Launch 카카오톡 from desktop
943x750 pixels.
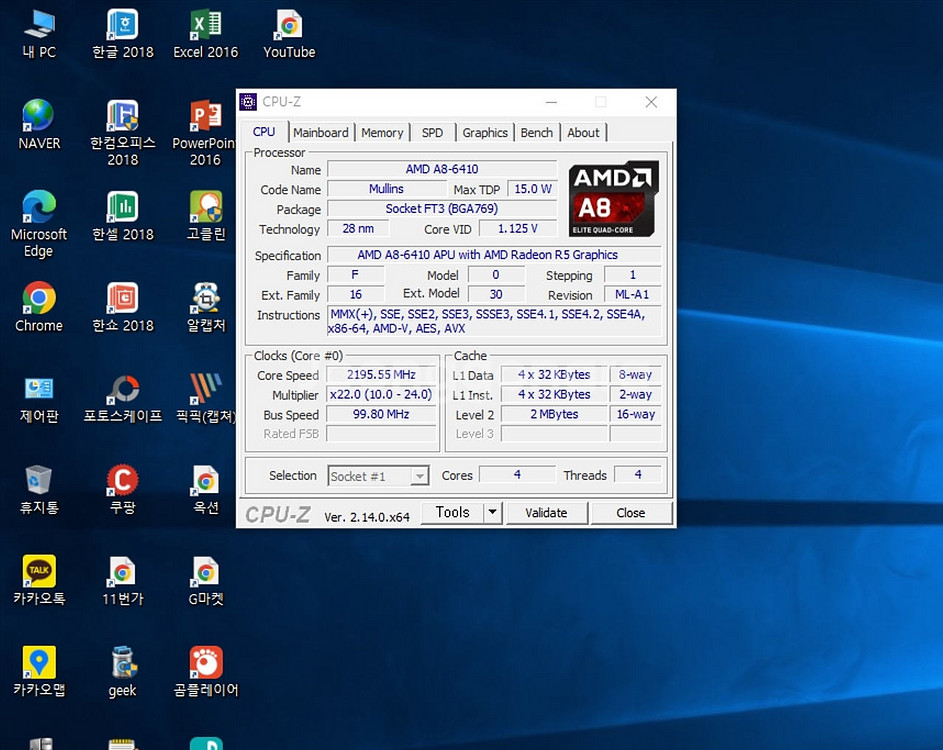coord(39,580)
